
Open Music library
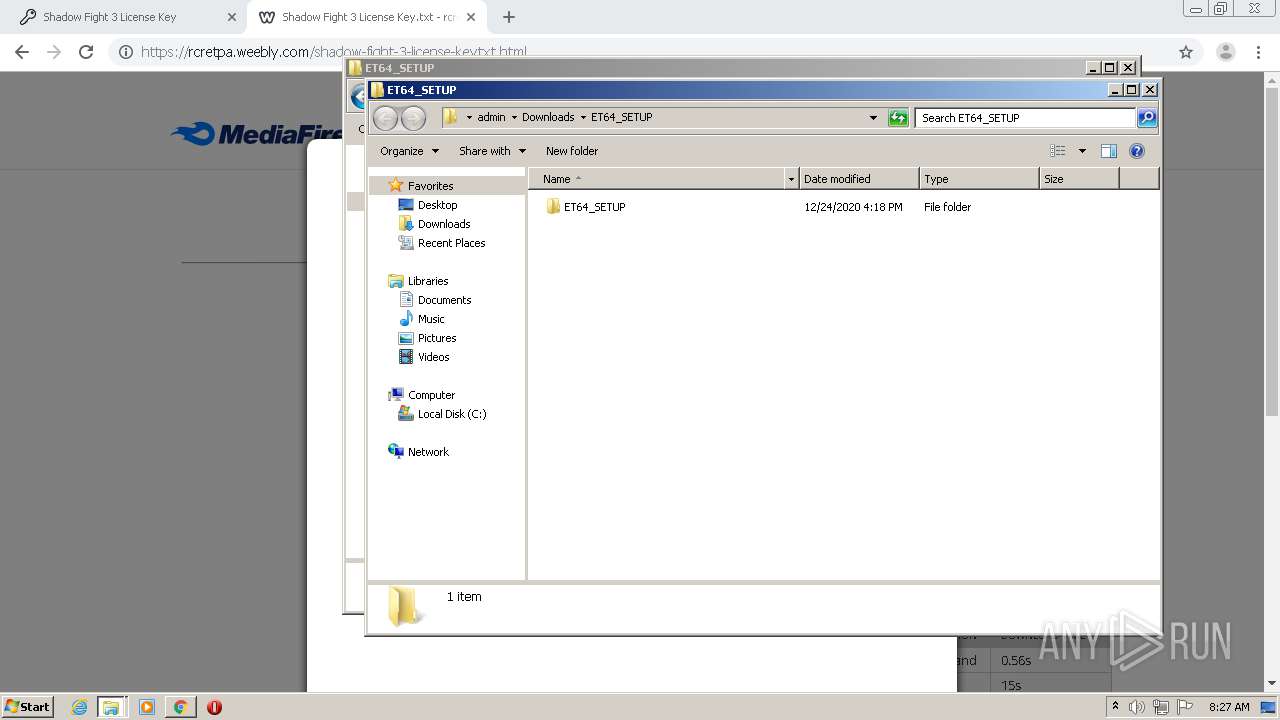pos(431,319)
